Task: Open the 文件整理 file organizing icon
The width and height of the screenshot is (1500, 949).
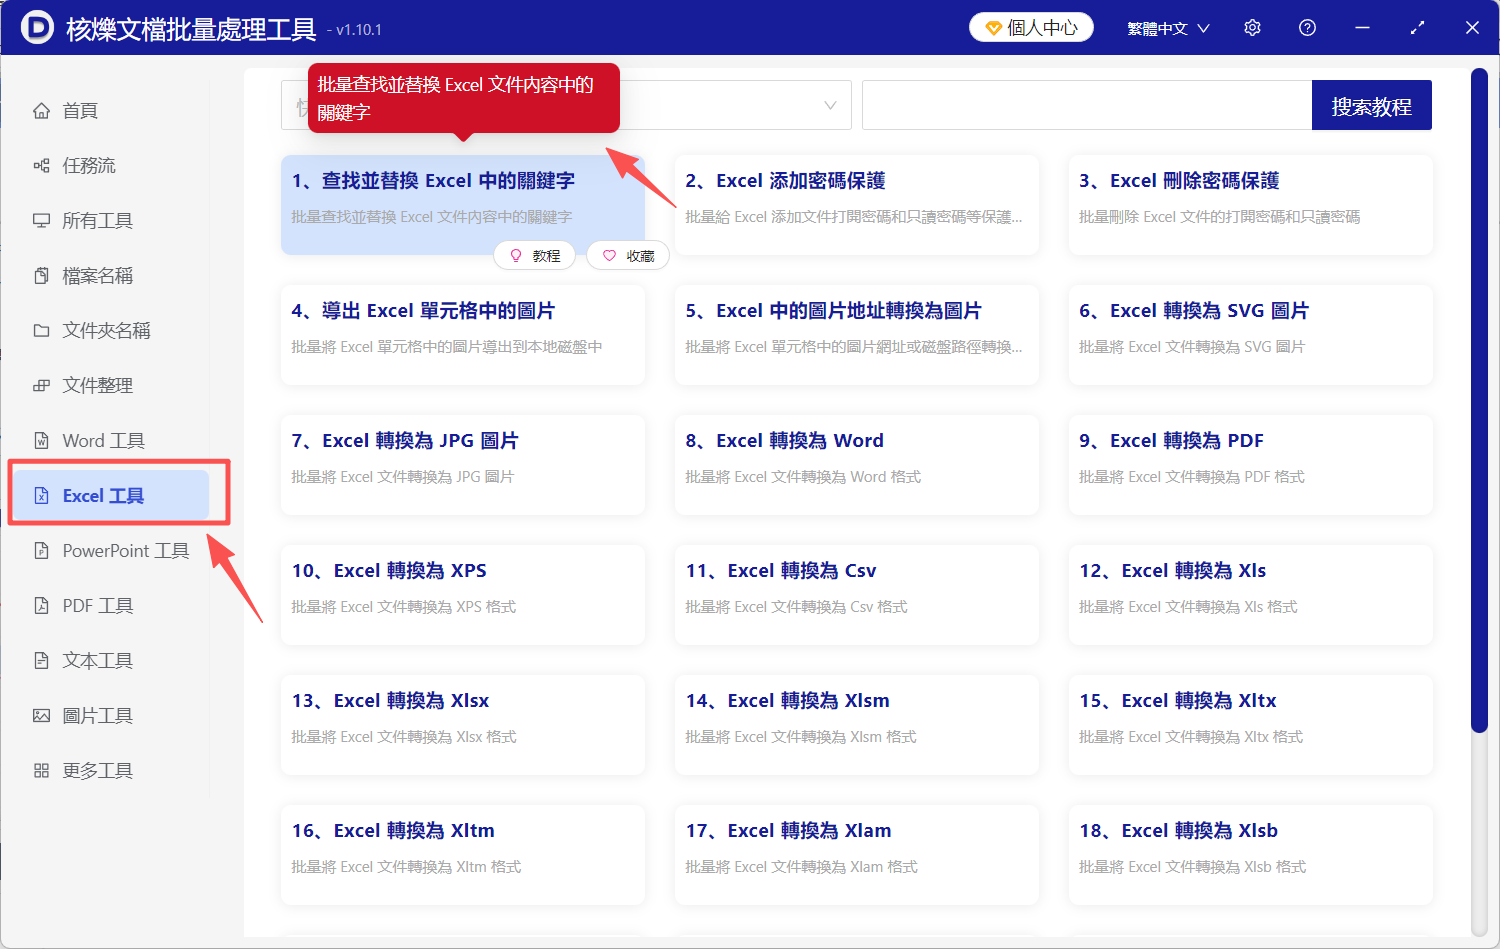Action: pos(40,385)
